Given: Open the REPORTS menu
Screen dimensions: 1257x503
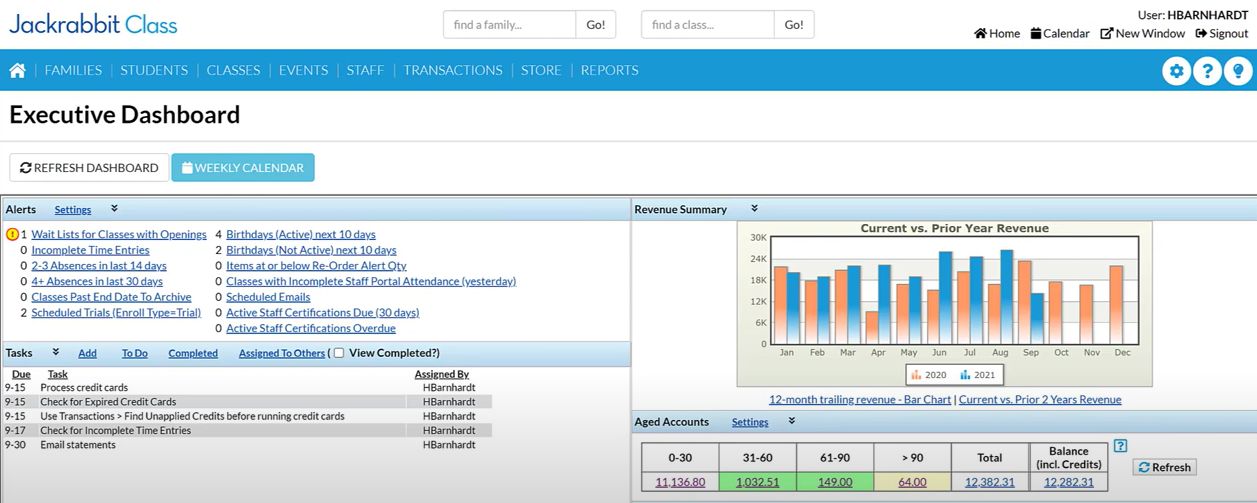Looking at the screenshot, I should 609,70.
